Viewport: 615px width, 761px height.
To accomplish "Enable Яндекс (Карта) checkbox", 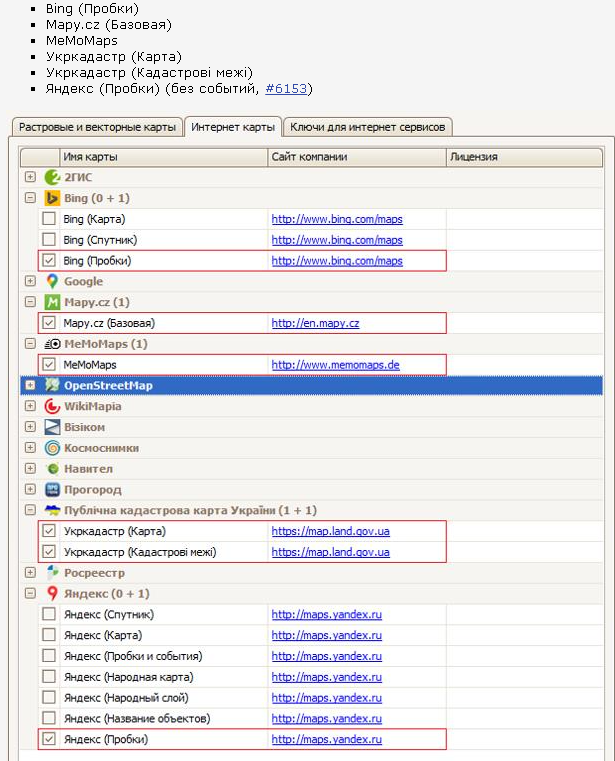I will (x=49, y=635).
